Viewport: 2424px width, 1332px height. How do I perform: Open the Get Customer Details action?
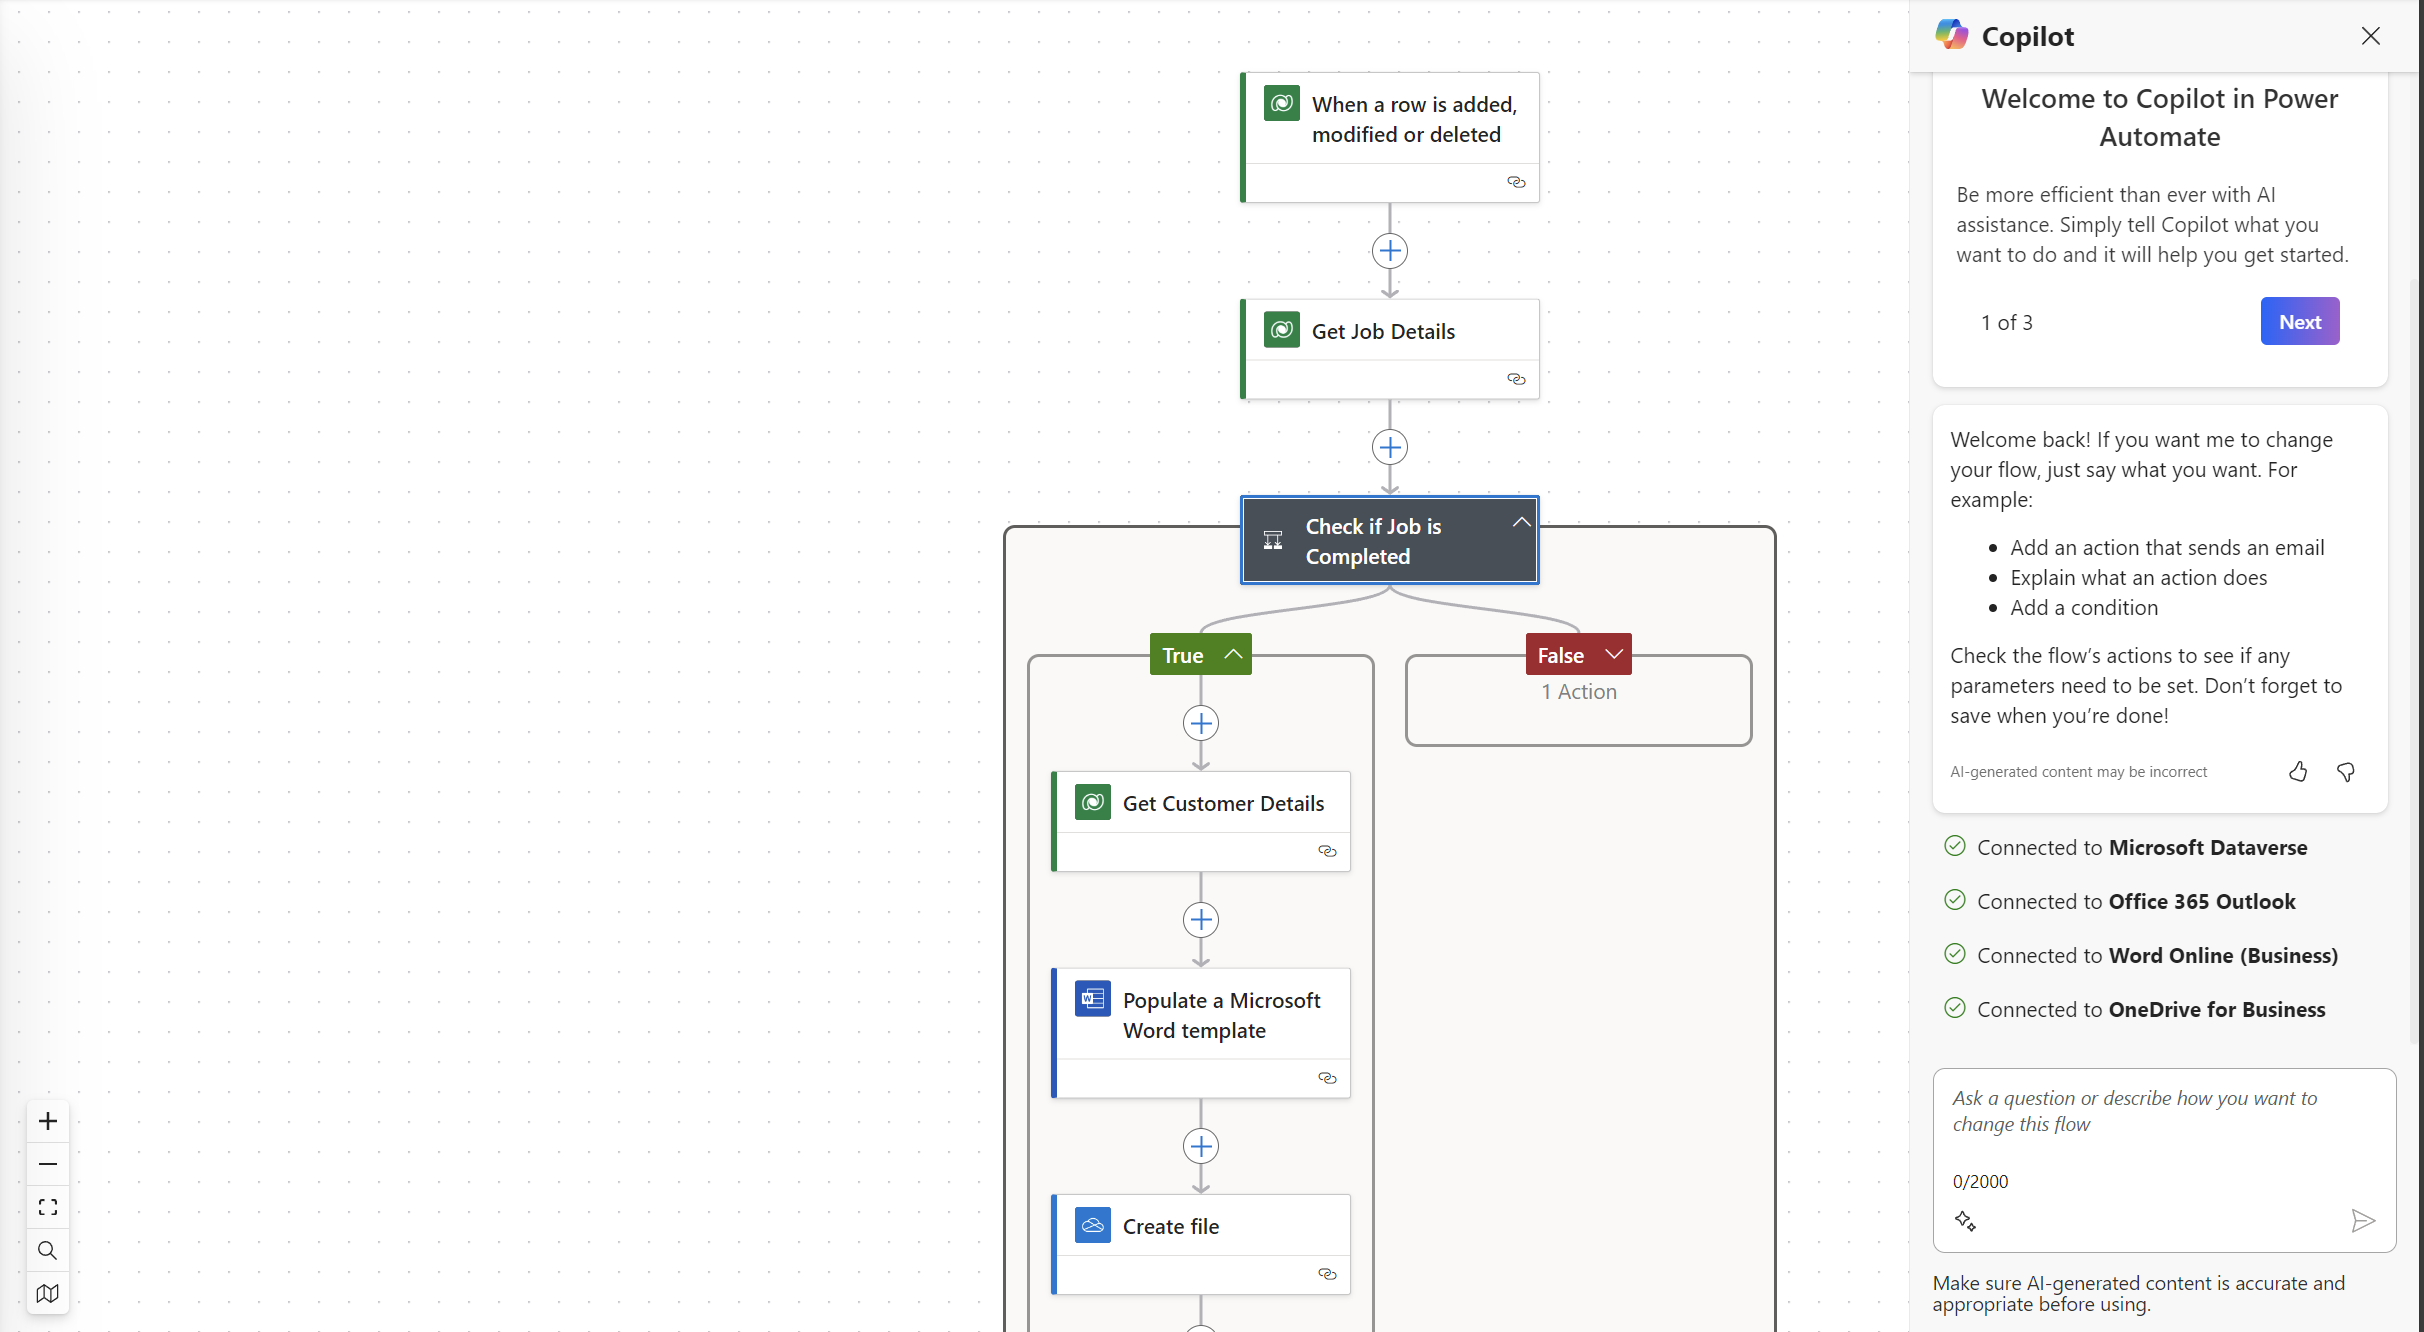point(1201,821)
